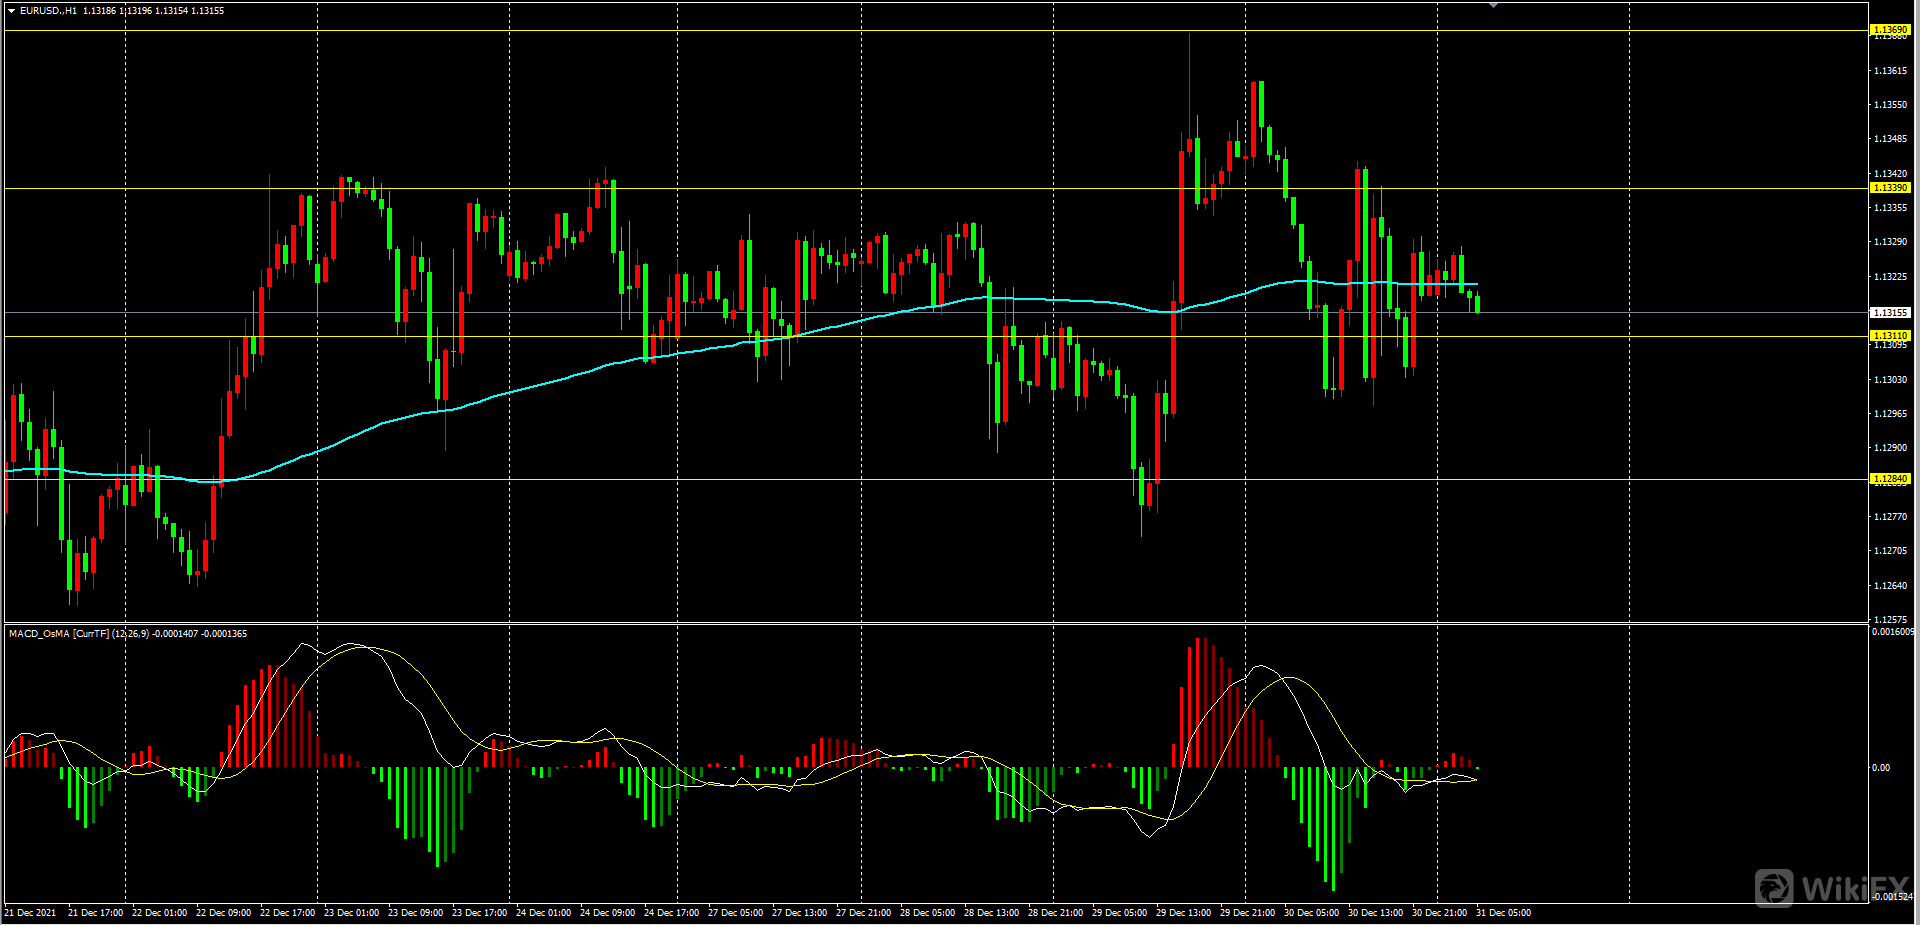Click the 24 Dec 09:00 time label

607,913
